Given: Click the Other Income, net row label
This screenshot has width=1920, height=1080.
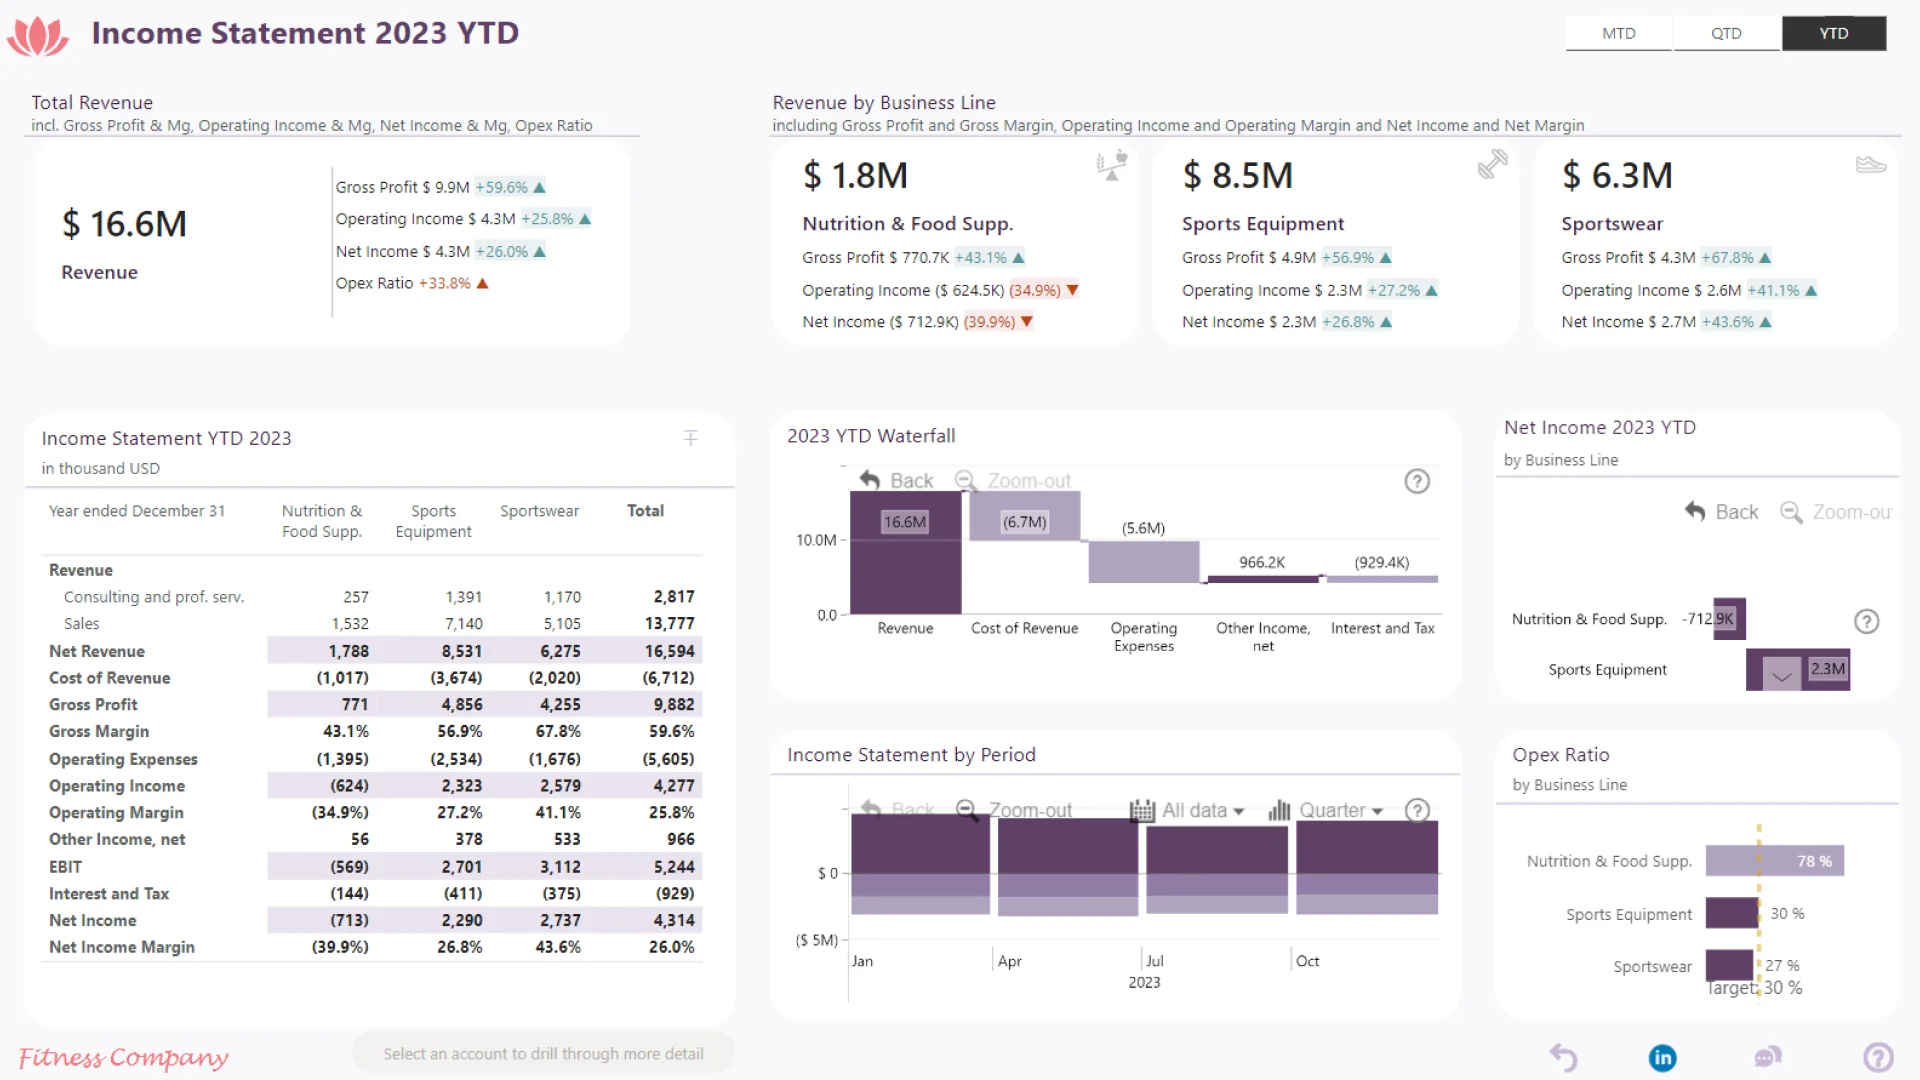Looking at the screenshot, I should coord(117,840).
